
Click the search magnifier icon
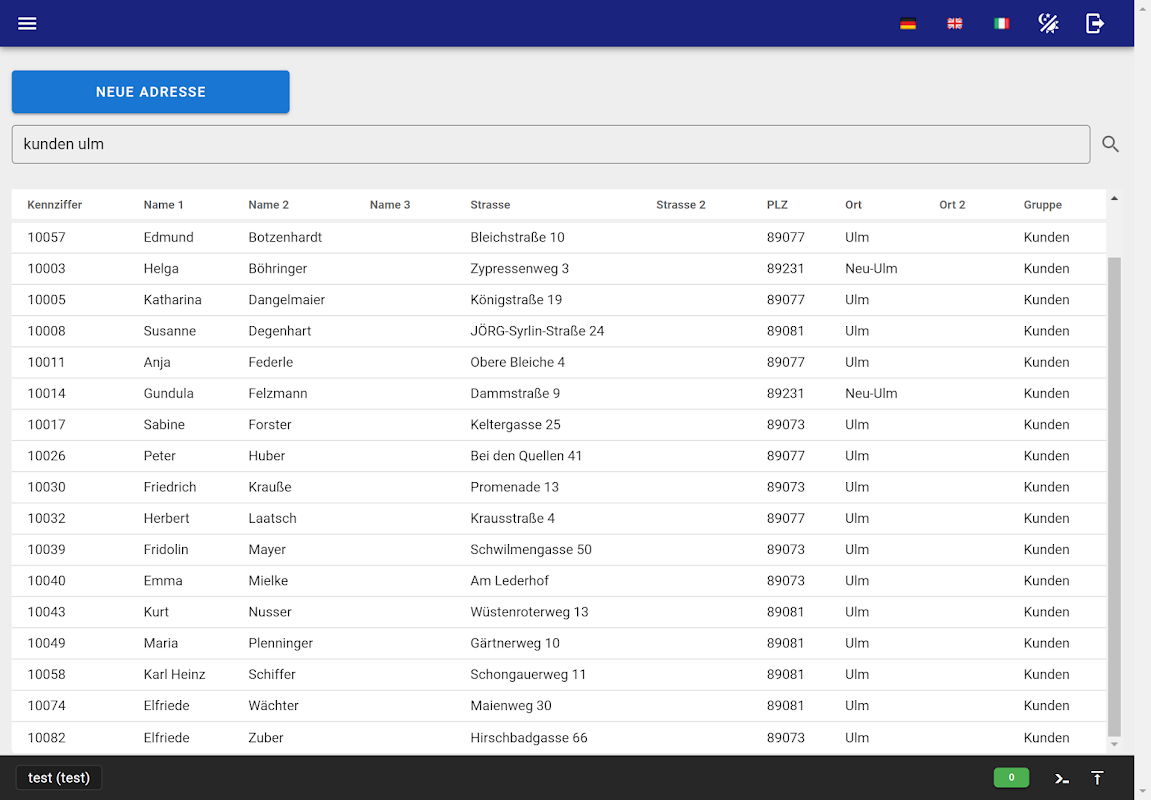click(1111, 144)
